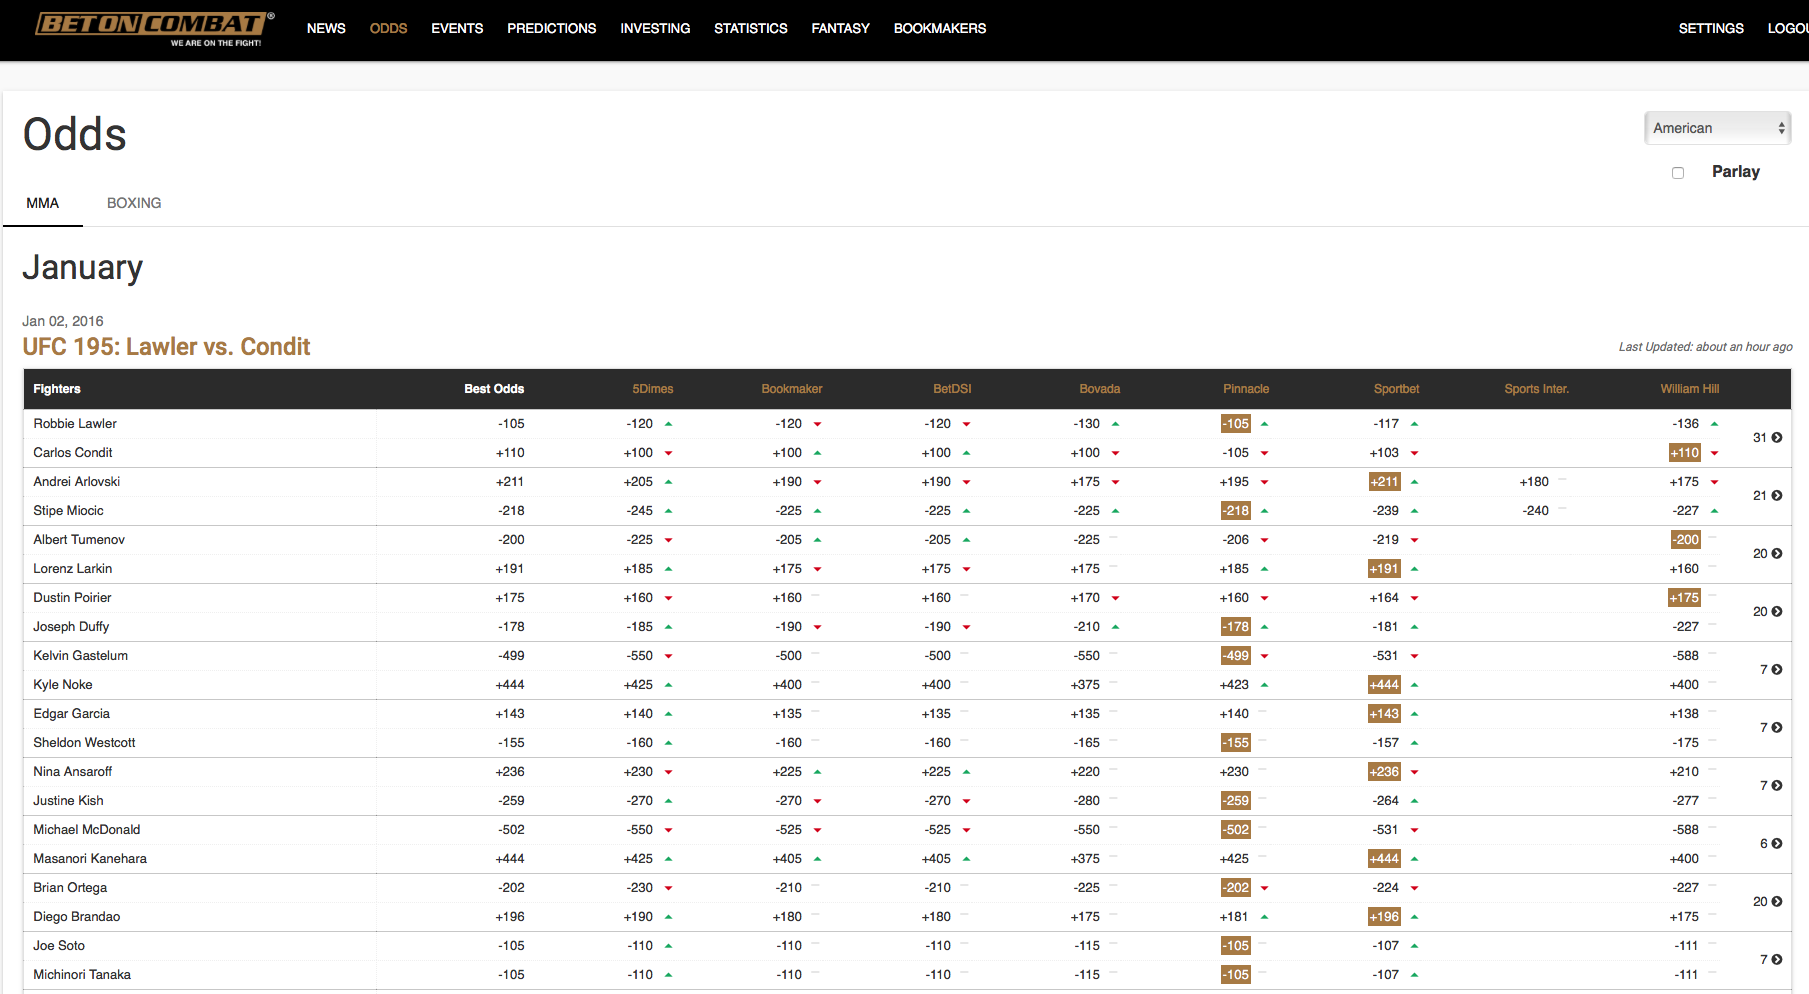Select fighter Robbie Lawler
Screen dimensions: 1809x994
pyautogui.click(x=75, y=424)
